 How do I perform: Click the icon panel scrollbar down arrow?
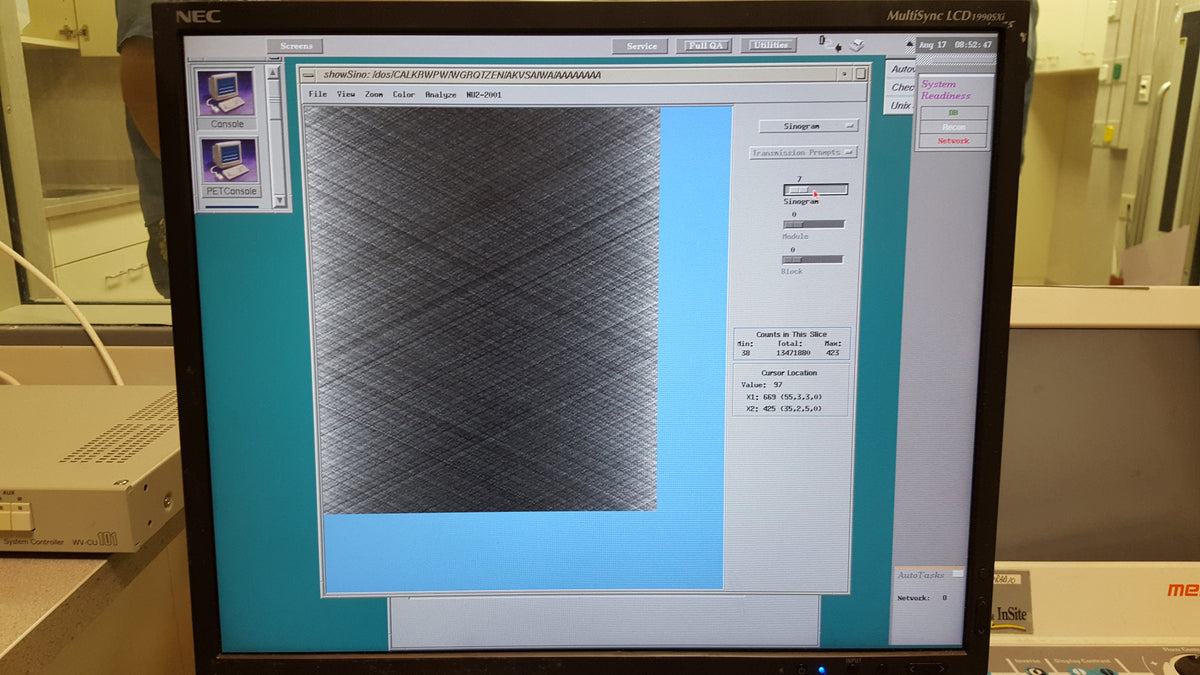pyautogui.click(x=279, y=201)
